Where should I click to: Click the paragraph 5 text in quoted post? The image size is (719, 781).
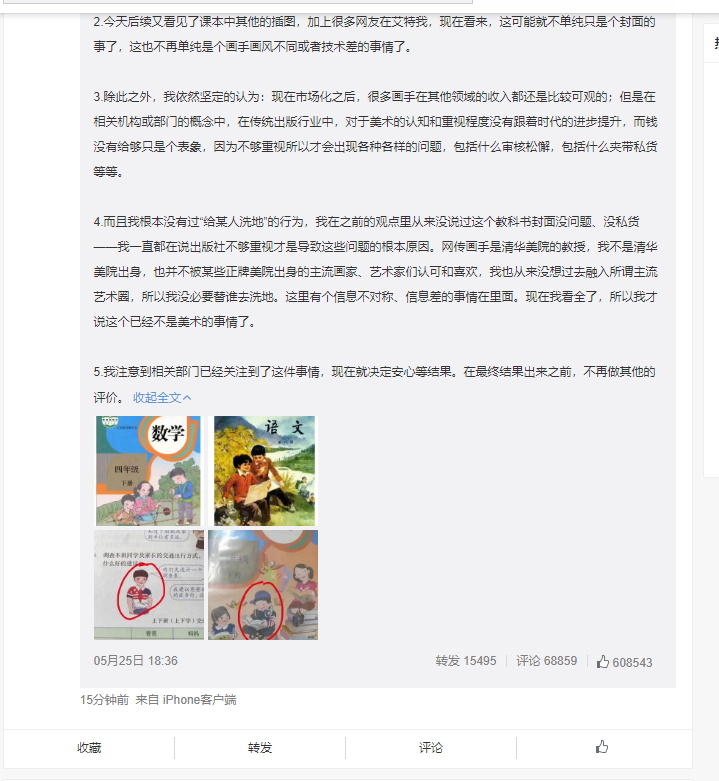pyautogui.click(x=374, y=385)
